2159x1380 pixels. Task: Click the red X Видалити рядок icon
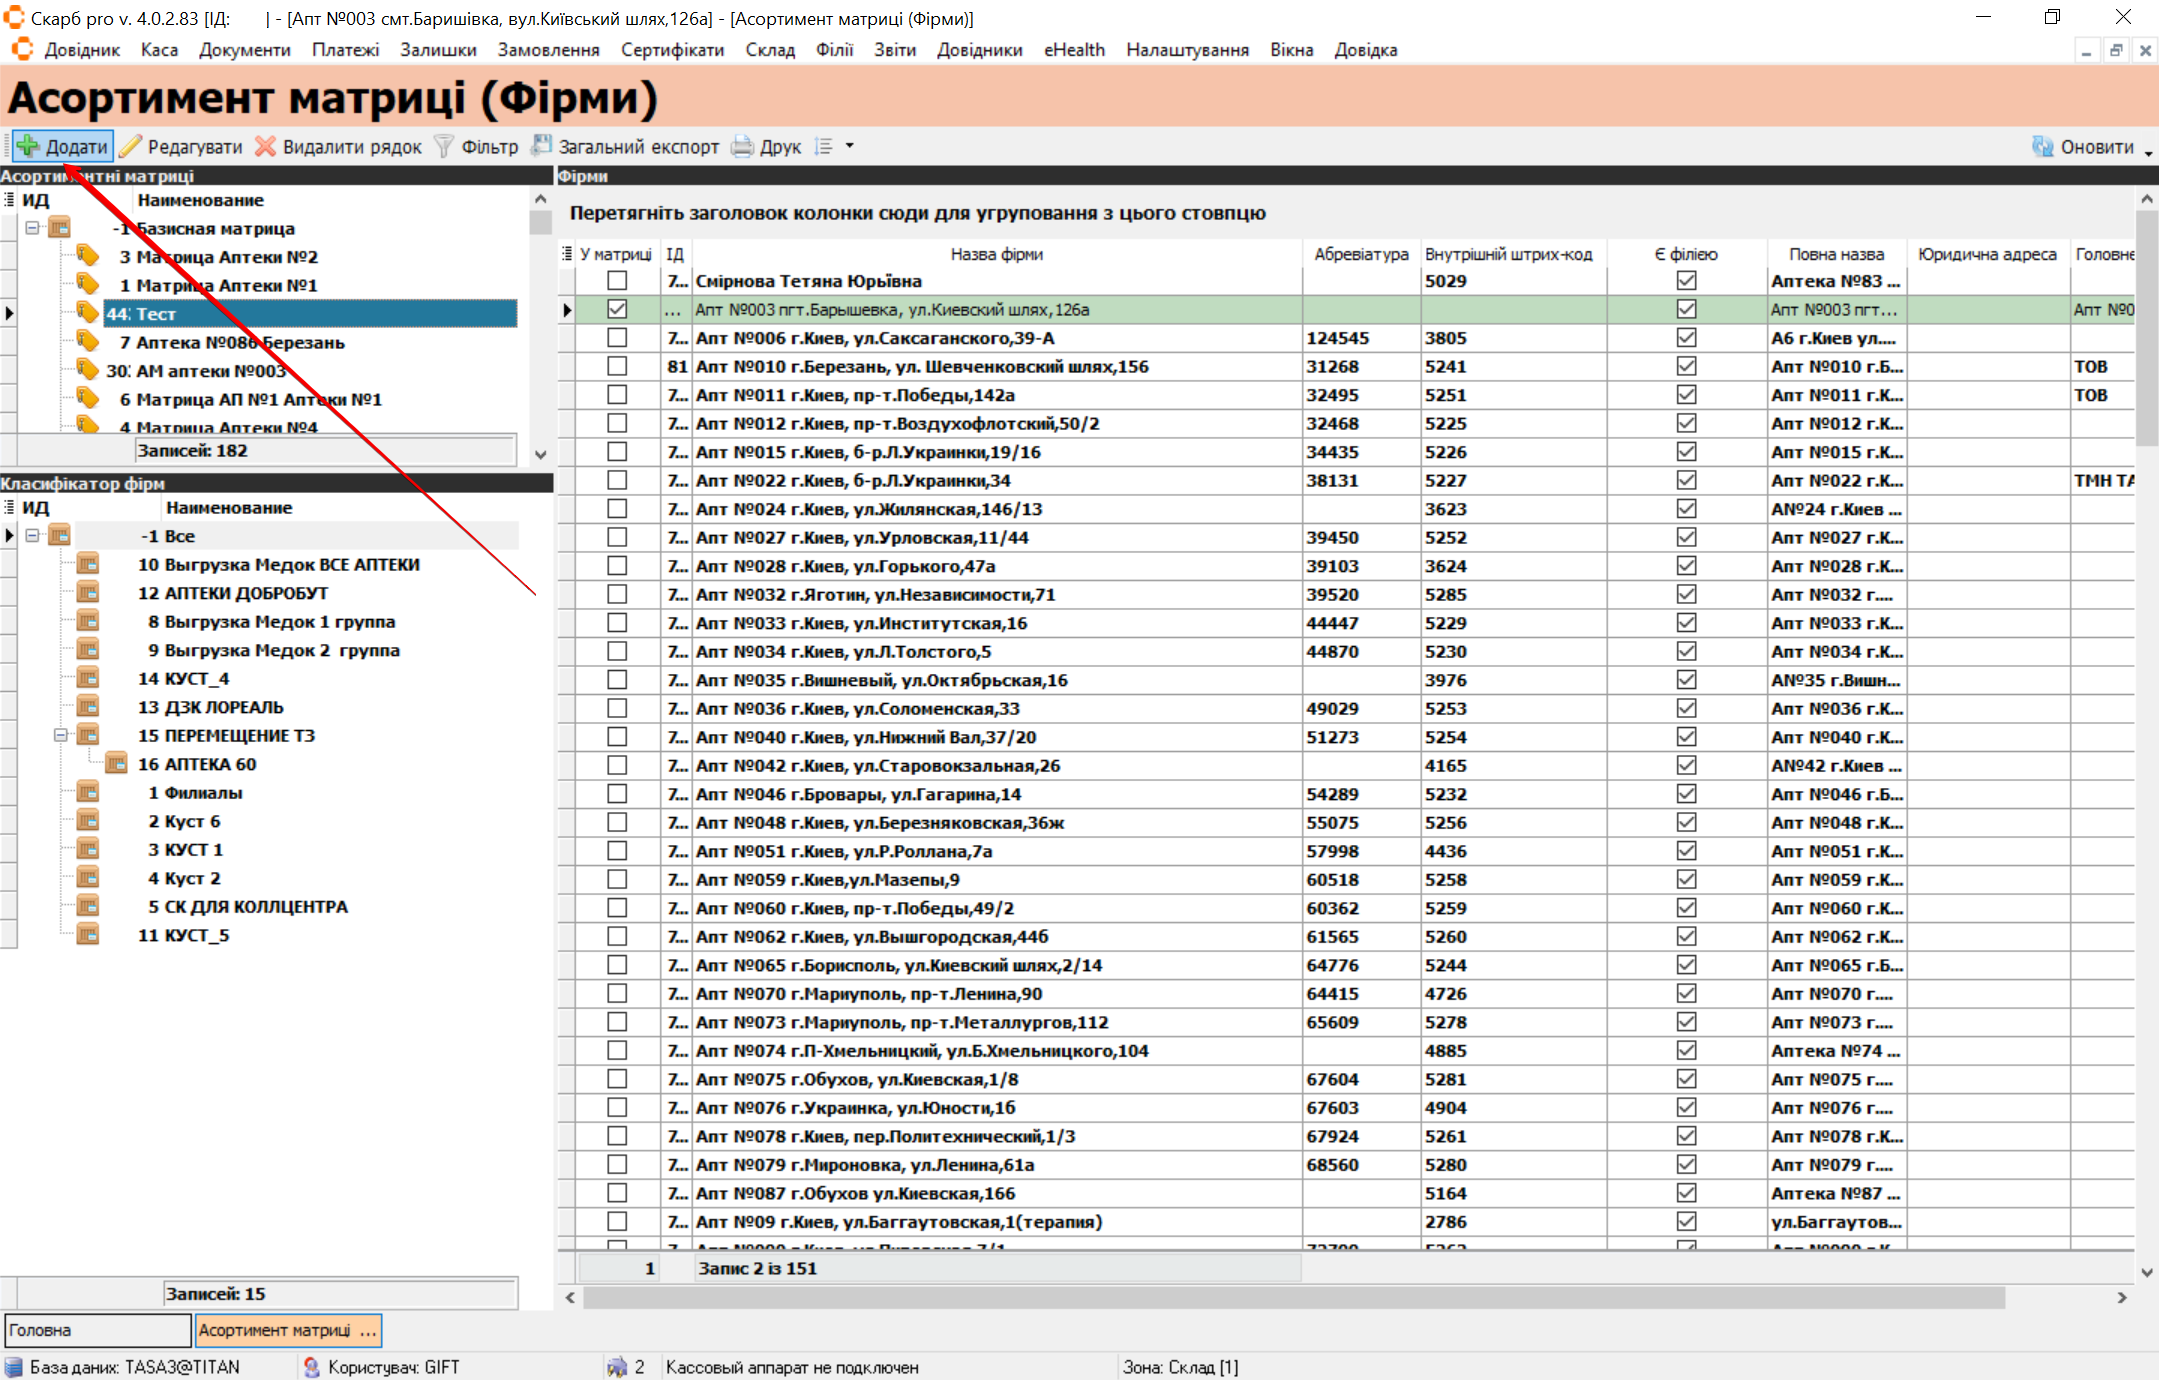coord(265,146)
